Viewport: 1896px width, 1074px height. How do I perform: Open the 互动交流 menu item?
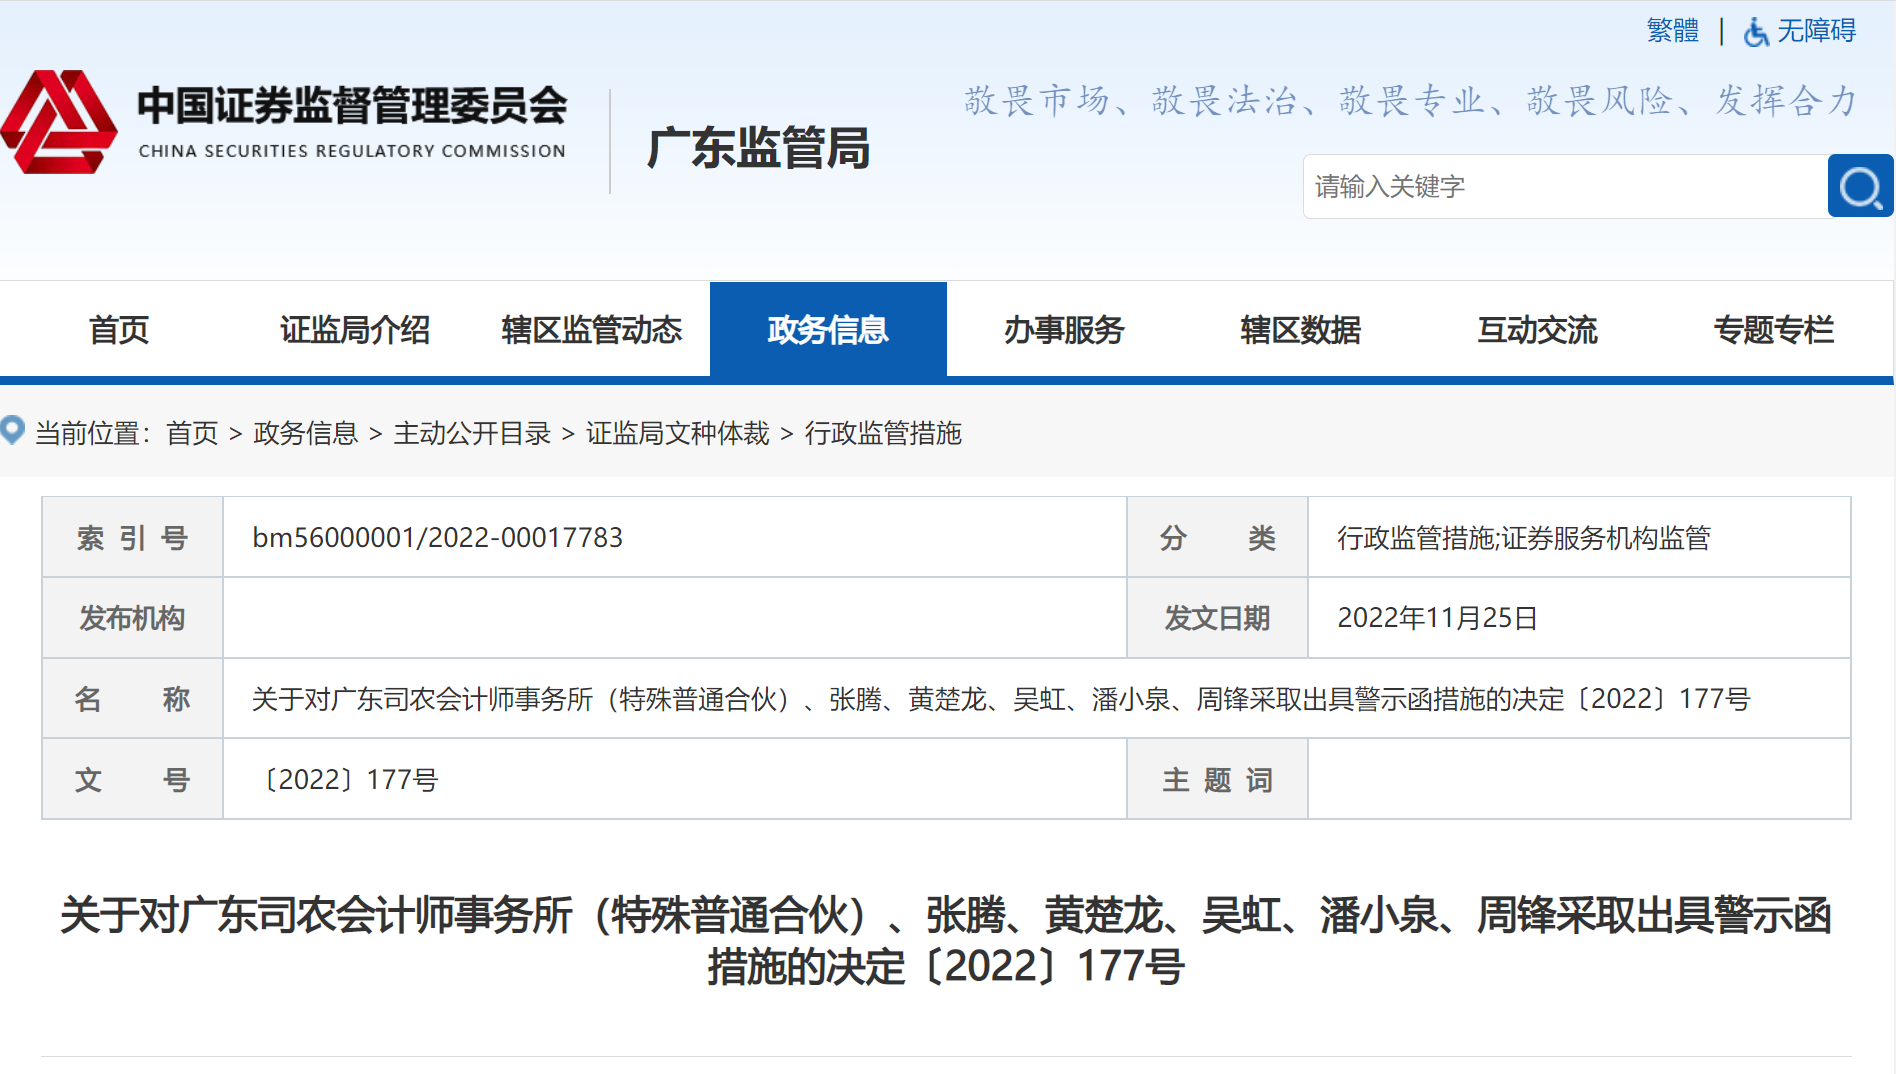point(1537,330)
